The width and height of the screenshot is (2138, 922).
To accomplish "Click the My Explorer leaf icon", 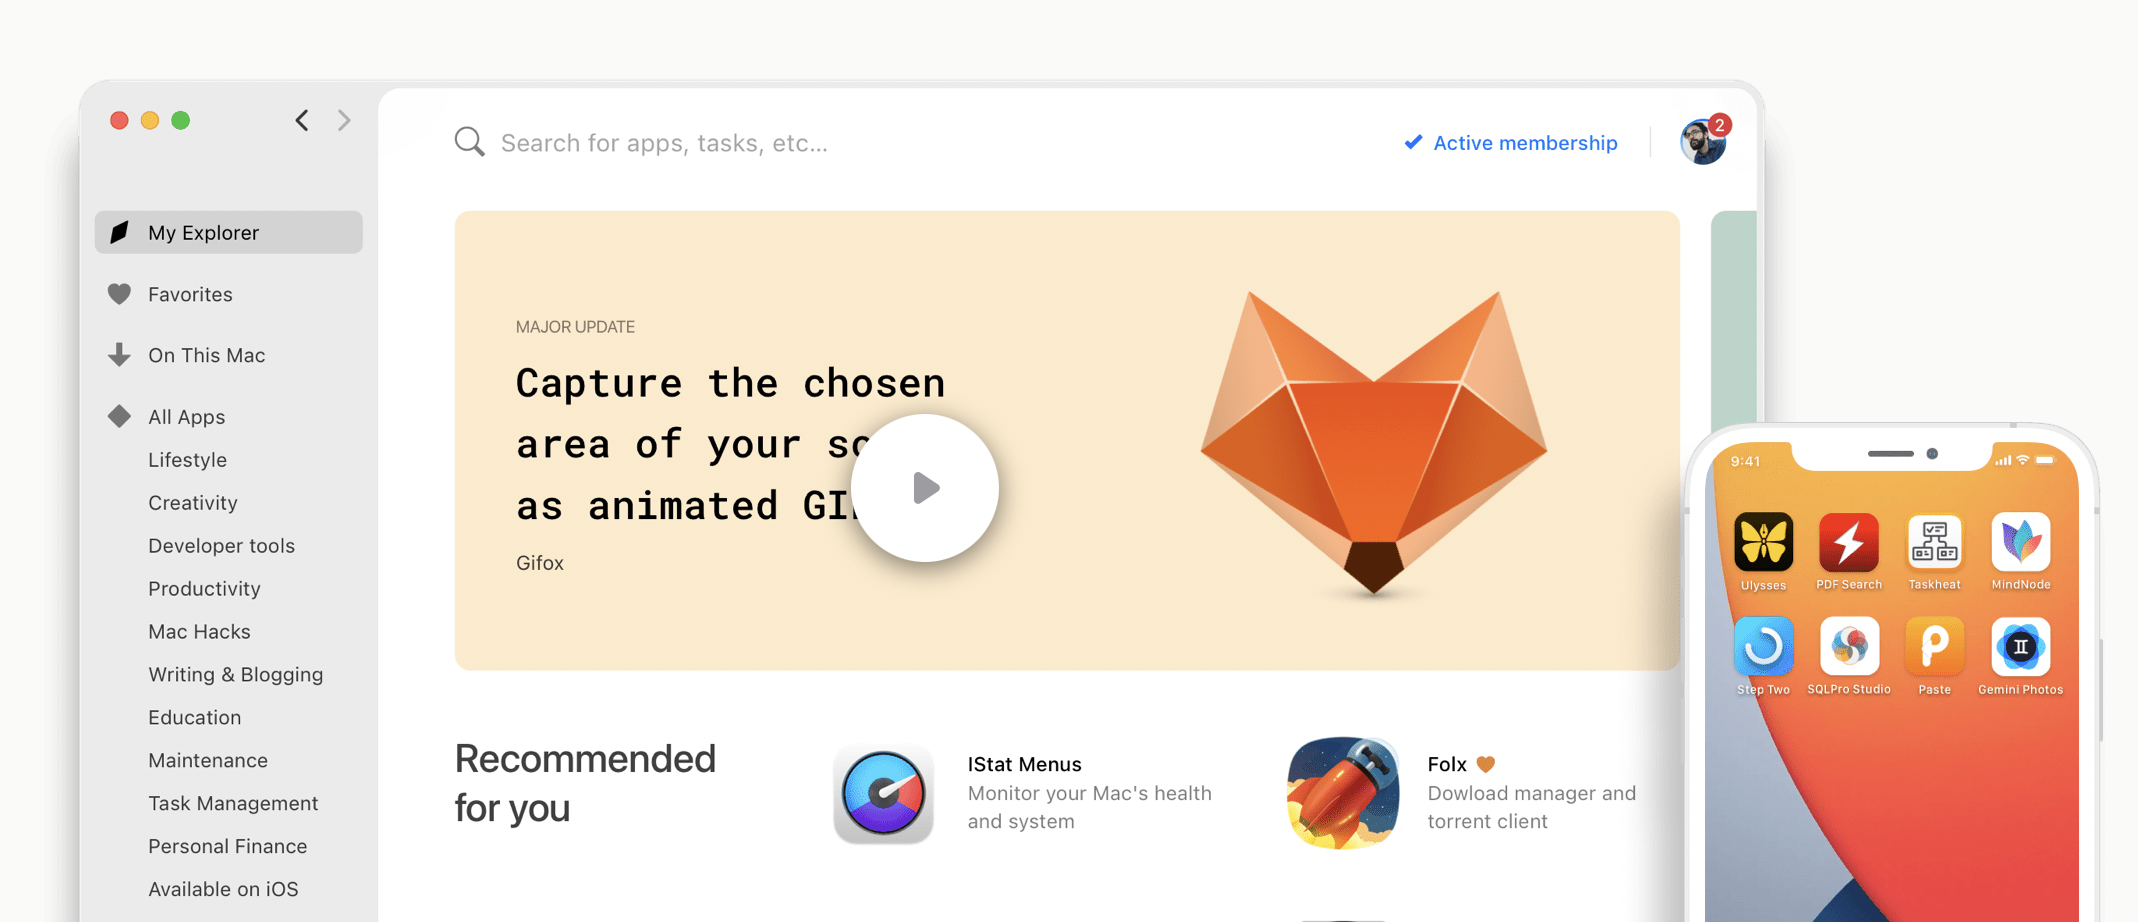I will tap(120, 232).
